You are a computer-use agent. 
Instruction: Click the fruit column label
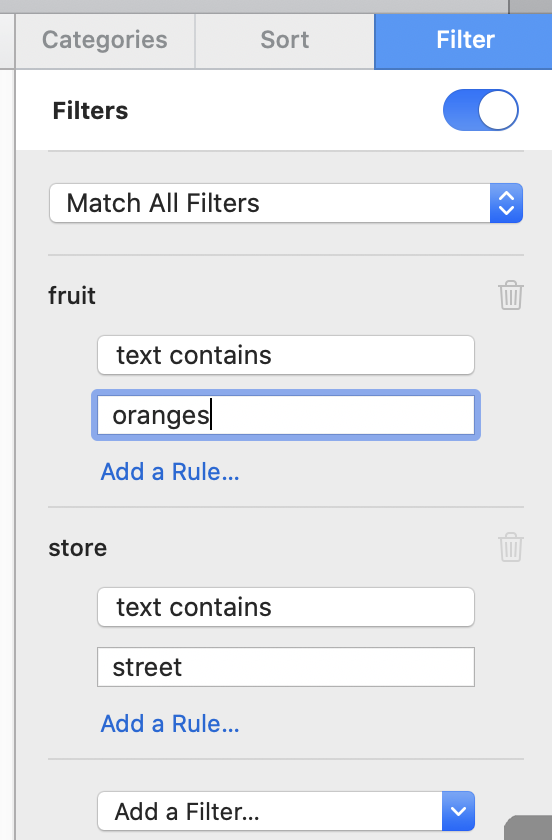click(72, 295)
